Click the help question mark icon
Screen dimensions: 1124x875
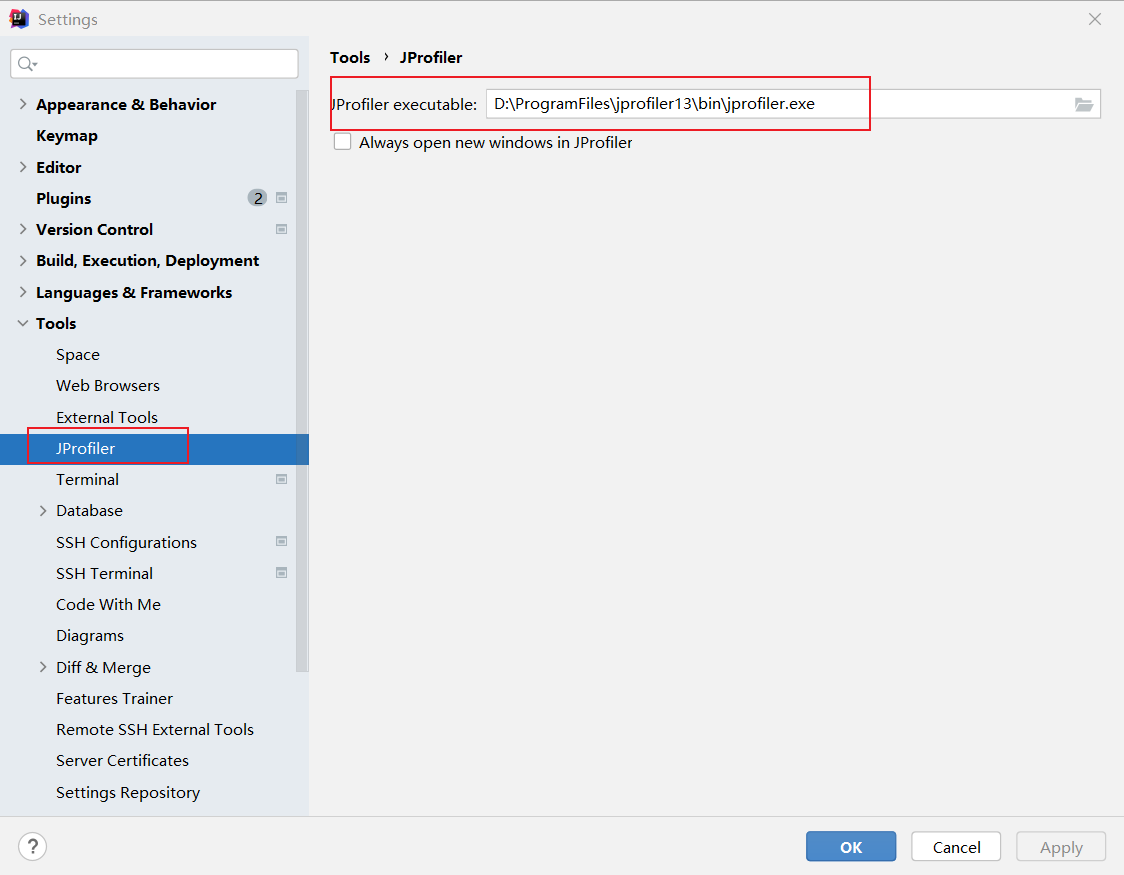tap(32, 847)
